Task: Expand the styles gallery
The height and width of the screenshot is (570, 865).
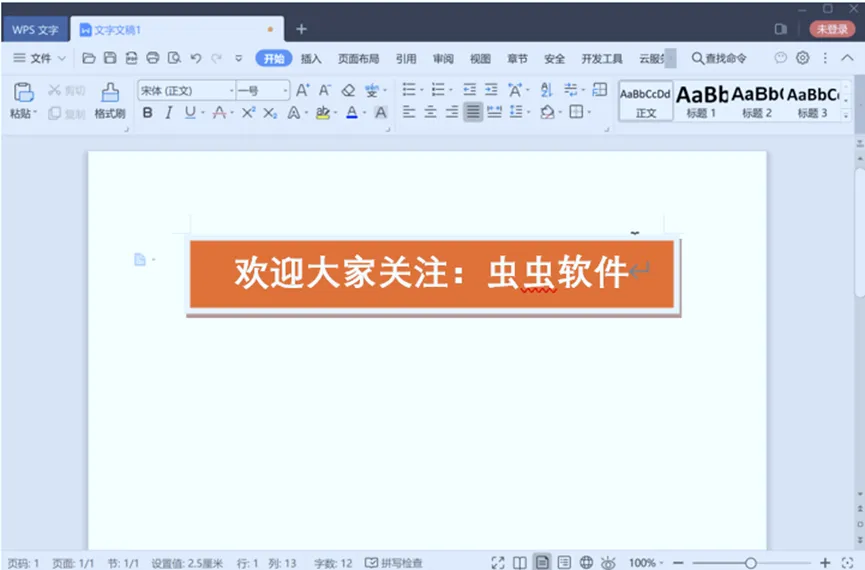Action: tap(846, 115)
